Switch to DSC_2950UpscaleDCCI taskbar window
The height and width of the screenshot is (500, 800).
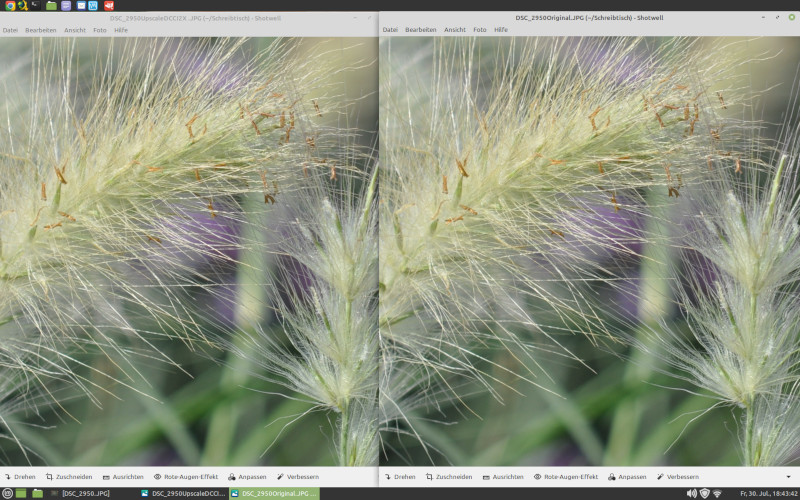pyautogui.click(x=183, y=493)
